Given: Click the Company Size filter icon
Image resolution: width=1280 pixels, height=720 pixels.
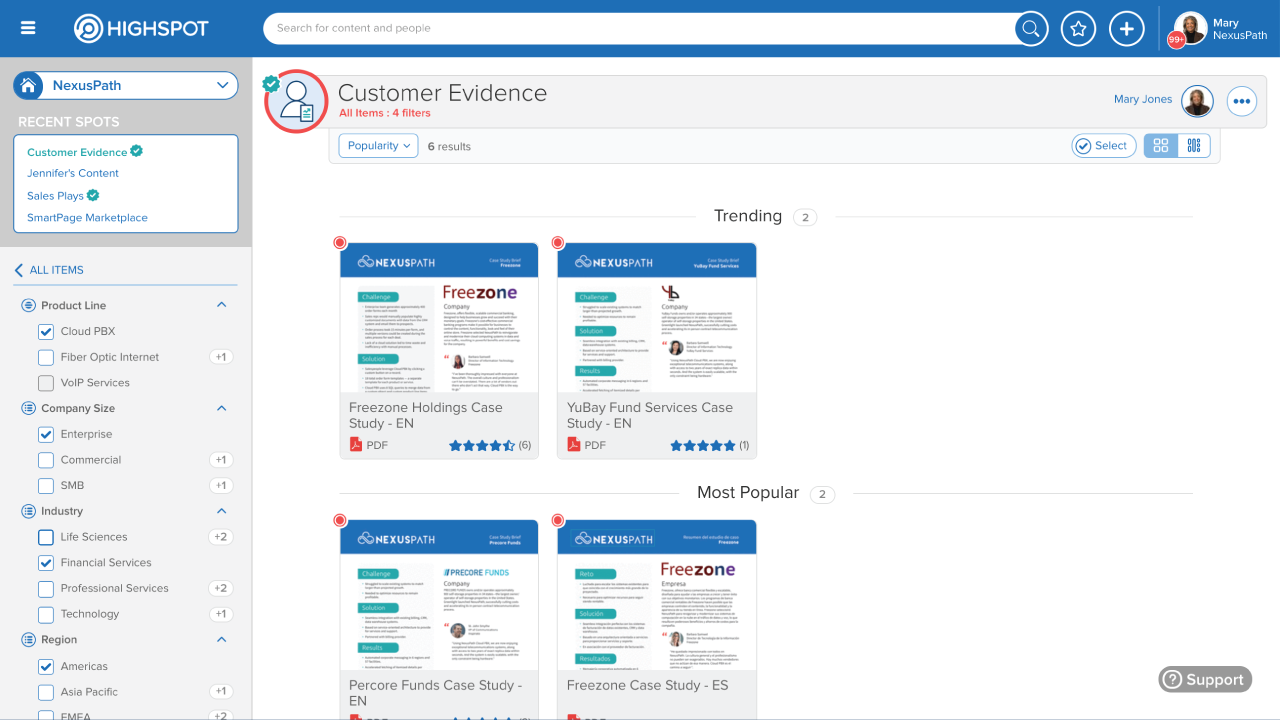Looking at the screenshot, I should [x=28, y=408].
